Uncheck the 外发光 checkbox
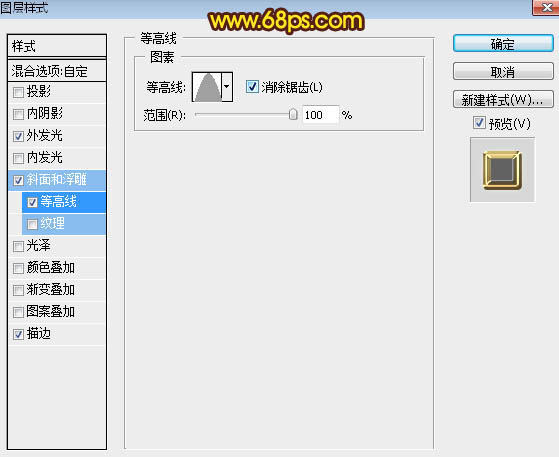 click(18, 137)
